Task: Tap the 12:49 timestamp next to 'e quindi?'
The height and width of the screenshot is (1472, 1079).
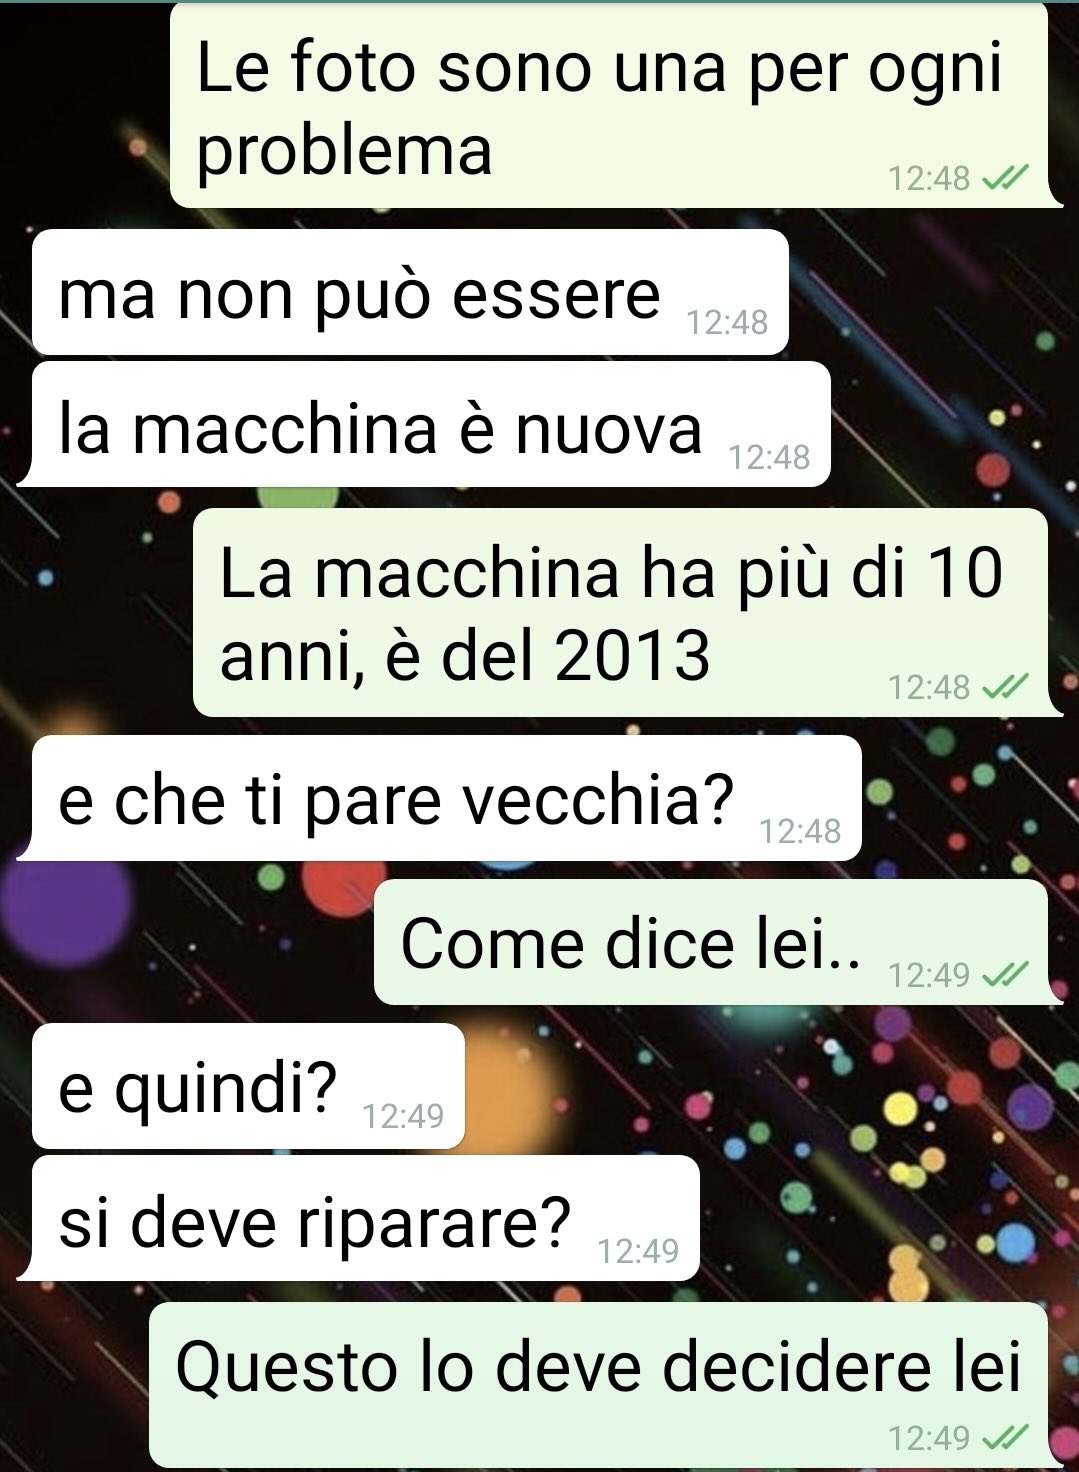Action: tap(403, 1115)
